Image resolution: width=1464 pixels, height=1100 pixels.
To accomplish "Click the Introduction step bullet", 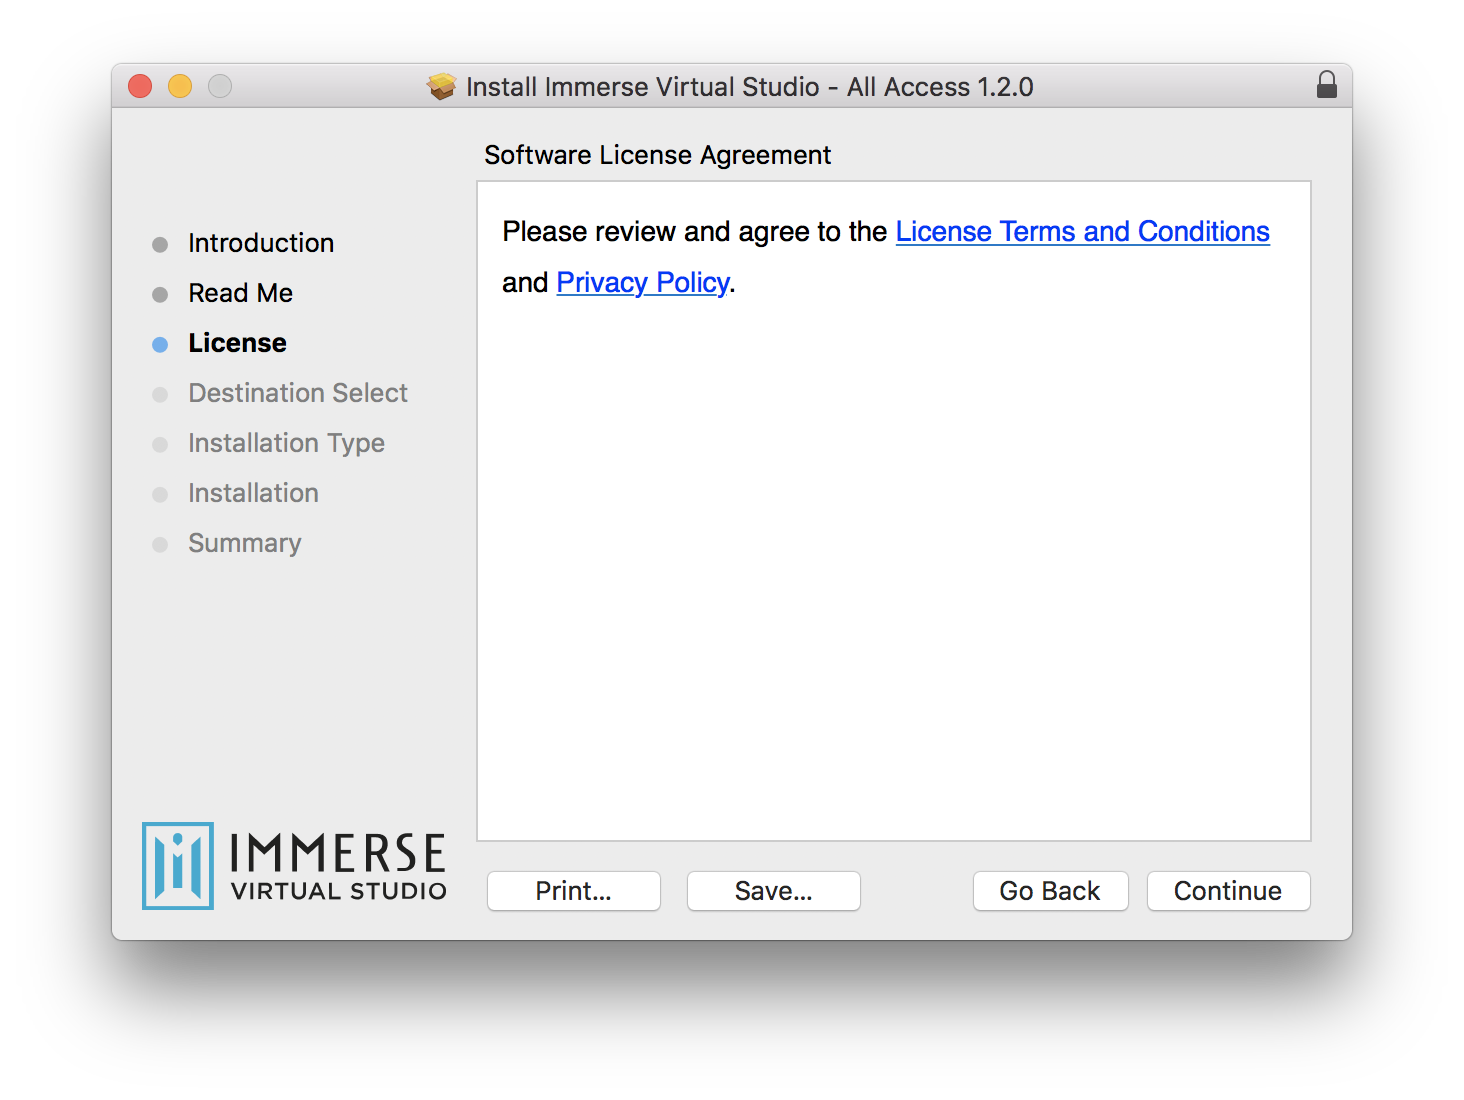I will (x=160, y=245).
